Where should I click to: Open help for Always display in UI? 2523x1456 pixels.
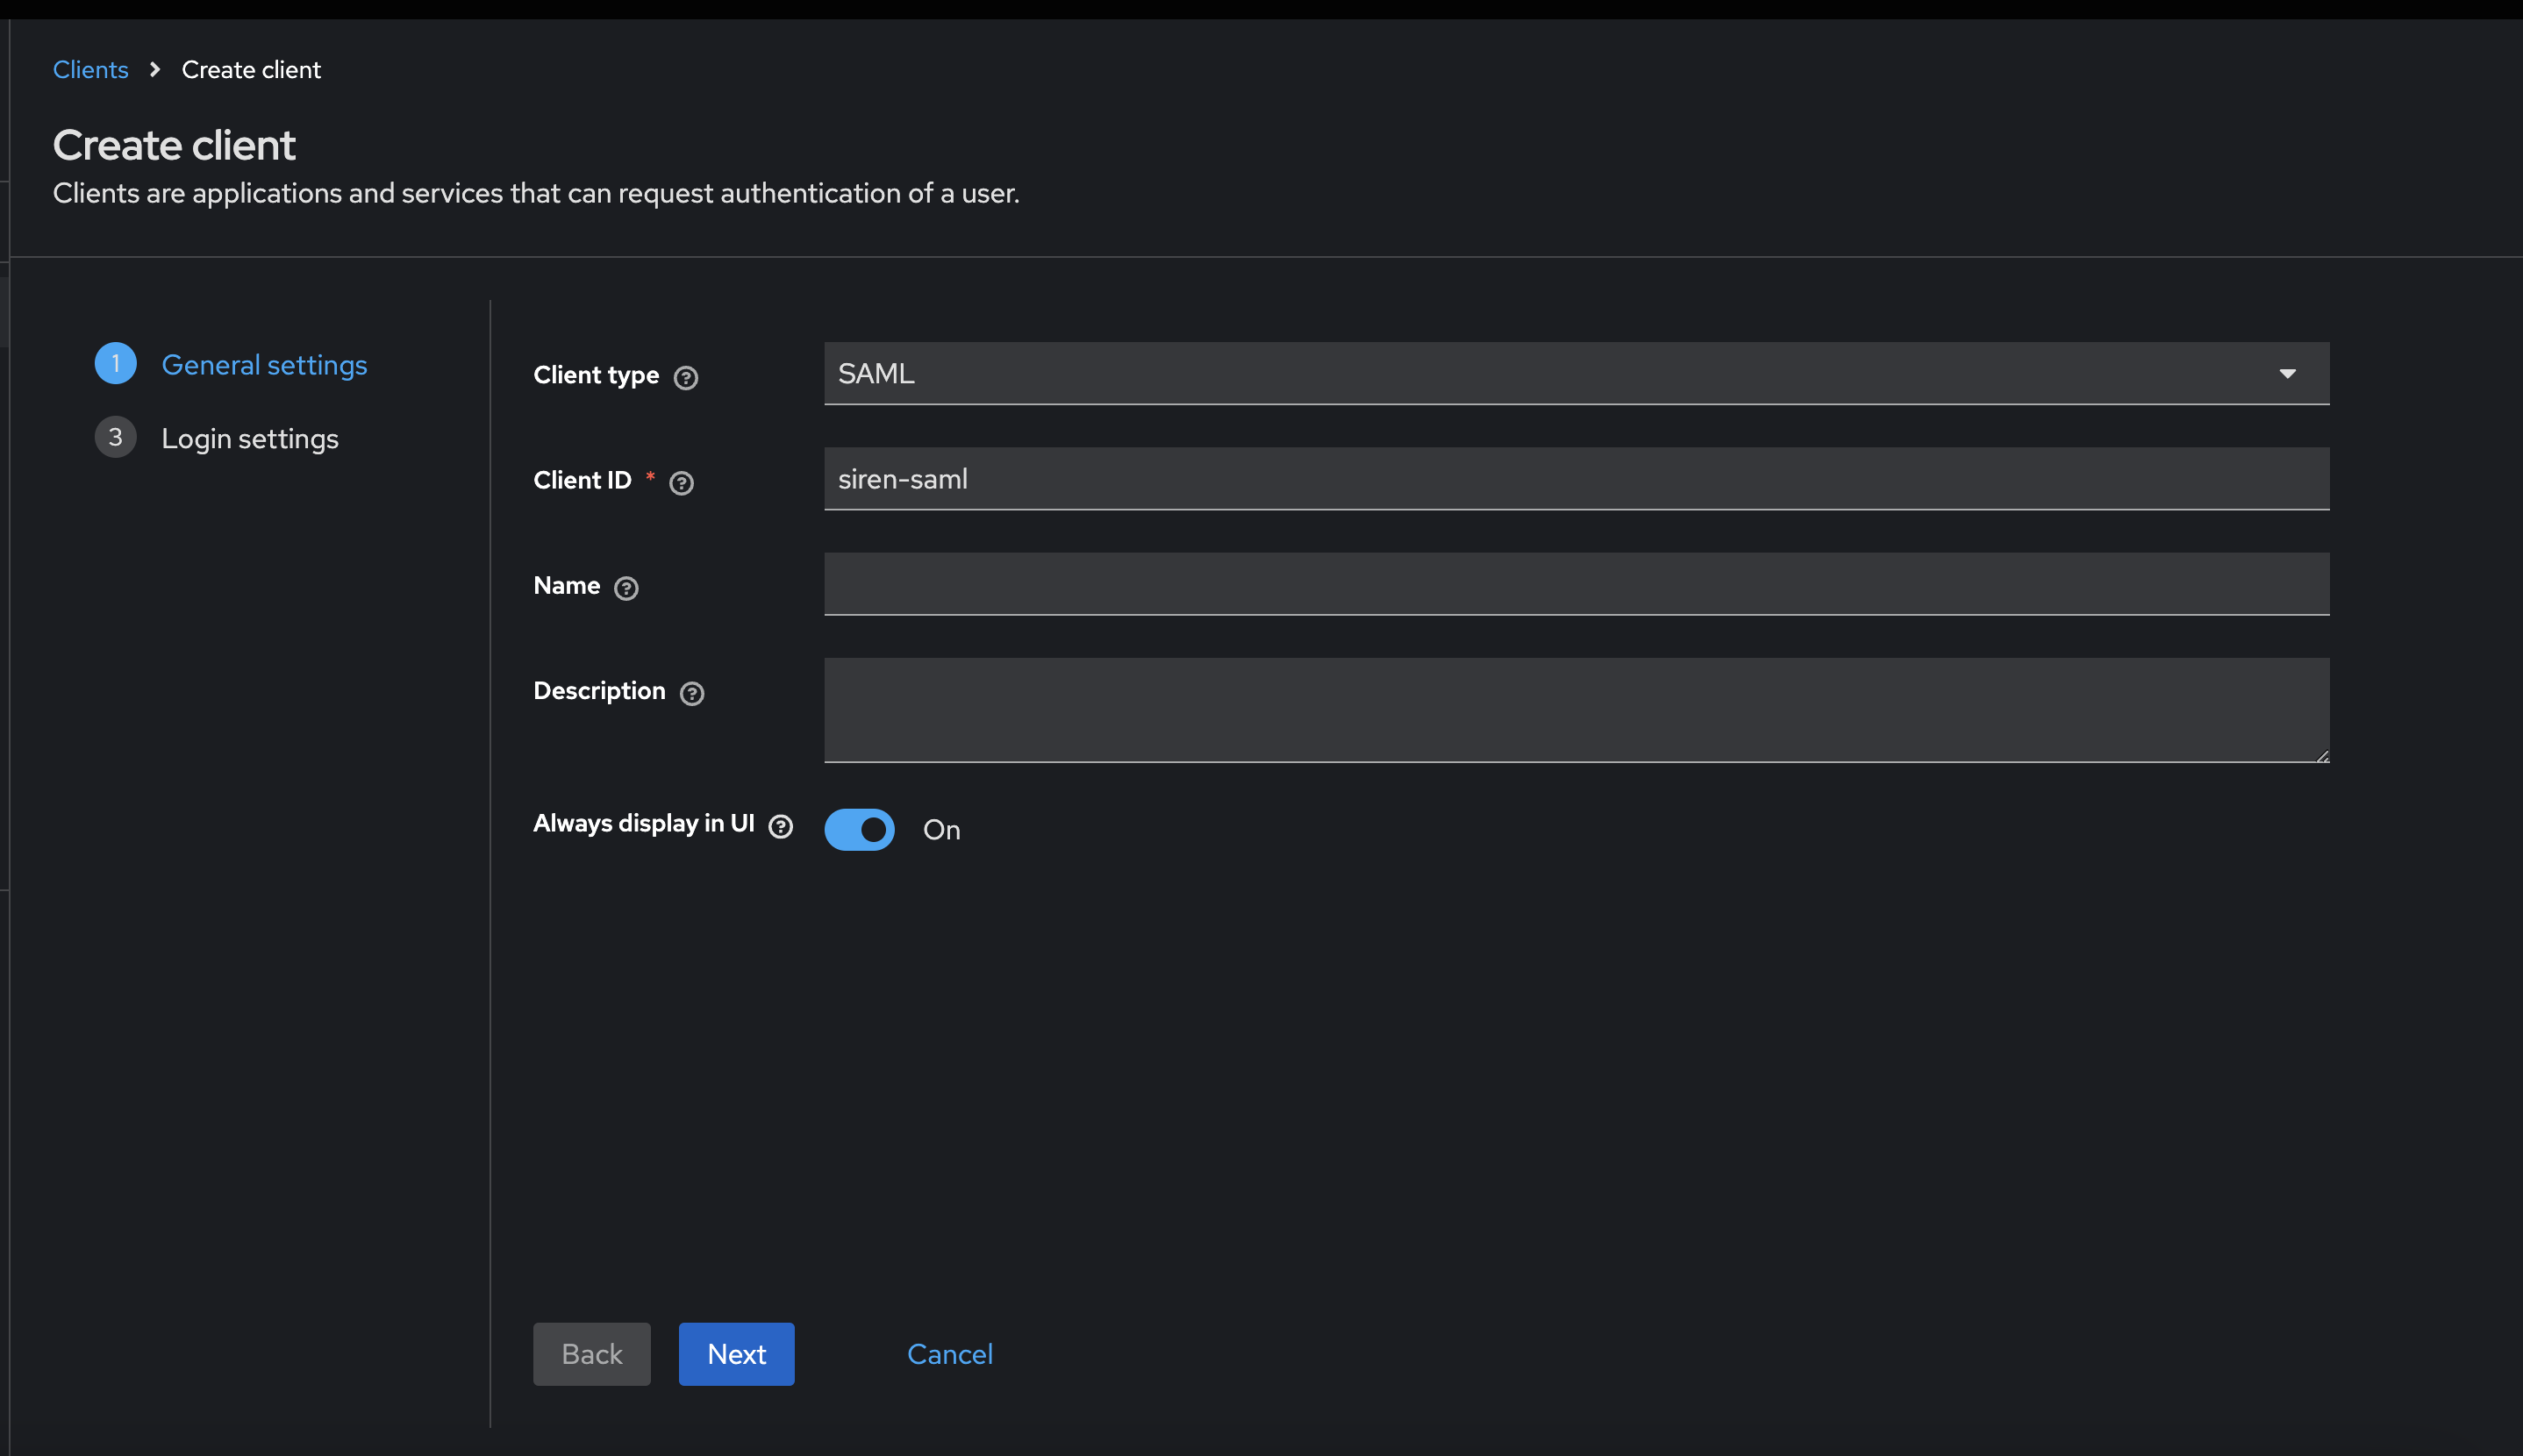[x=780, y=826]
